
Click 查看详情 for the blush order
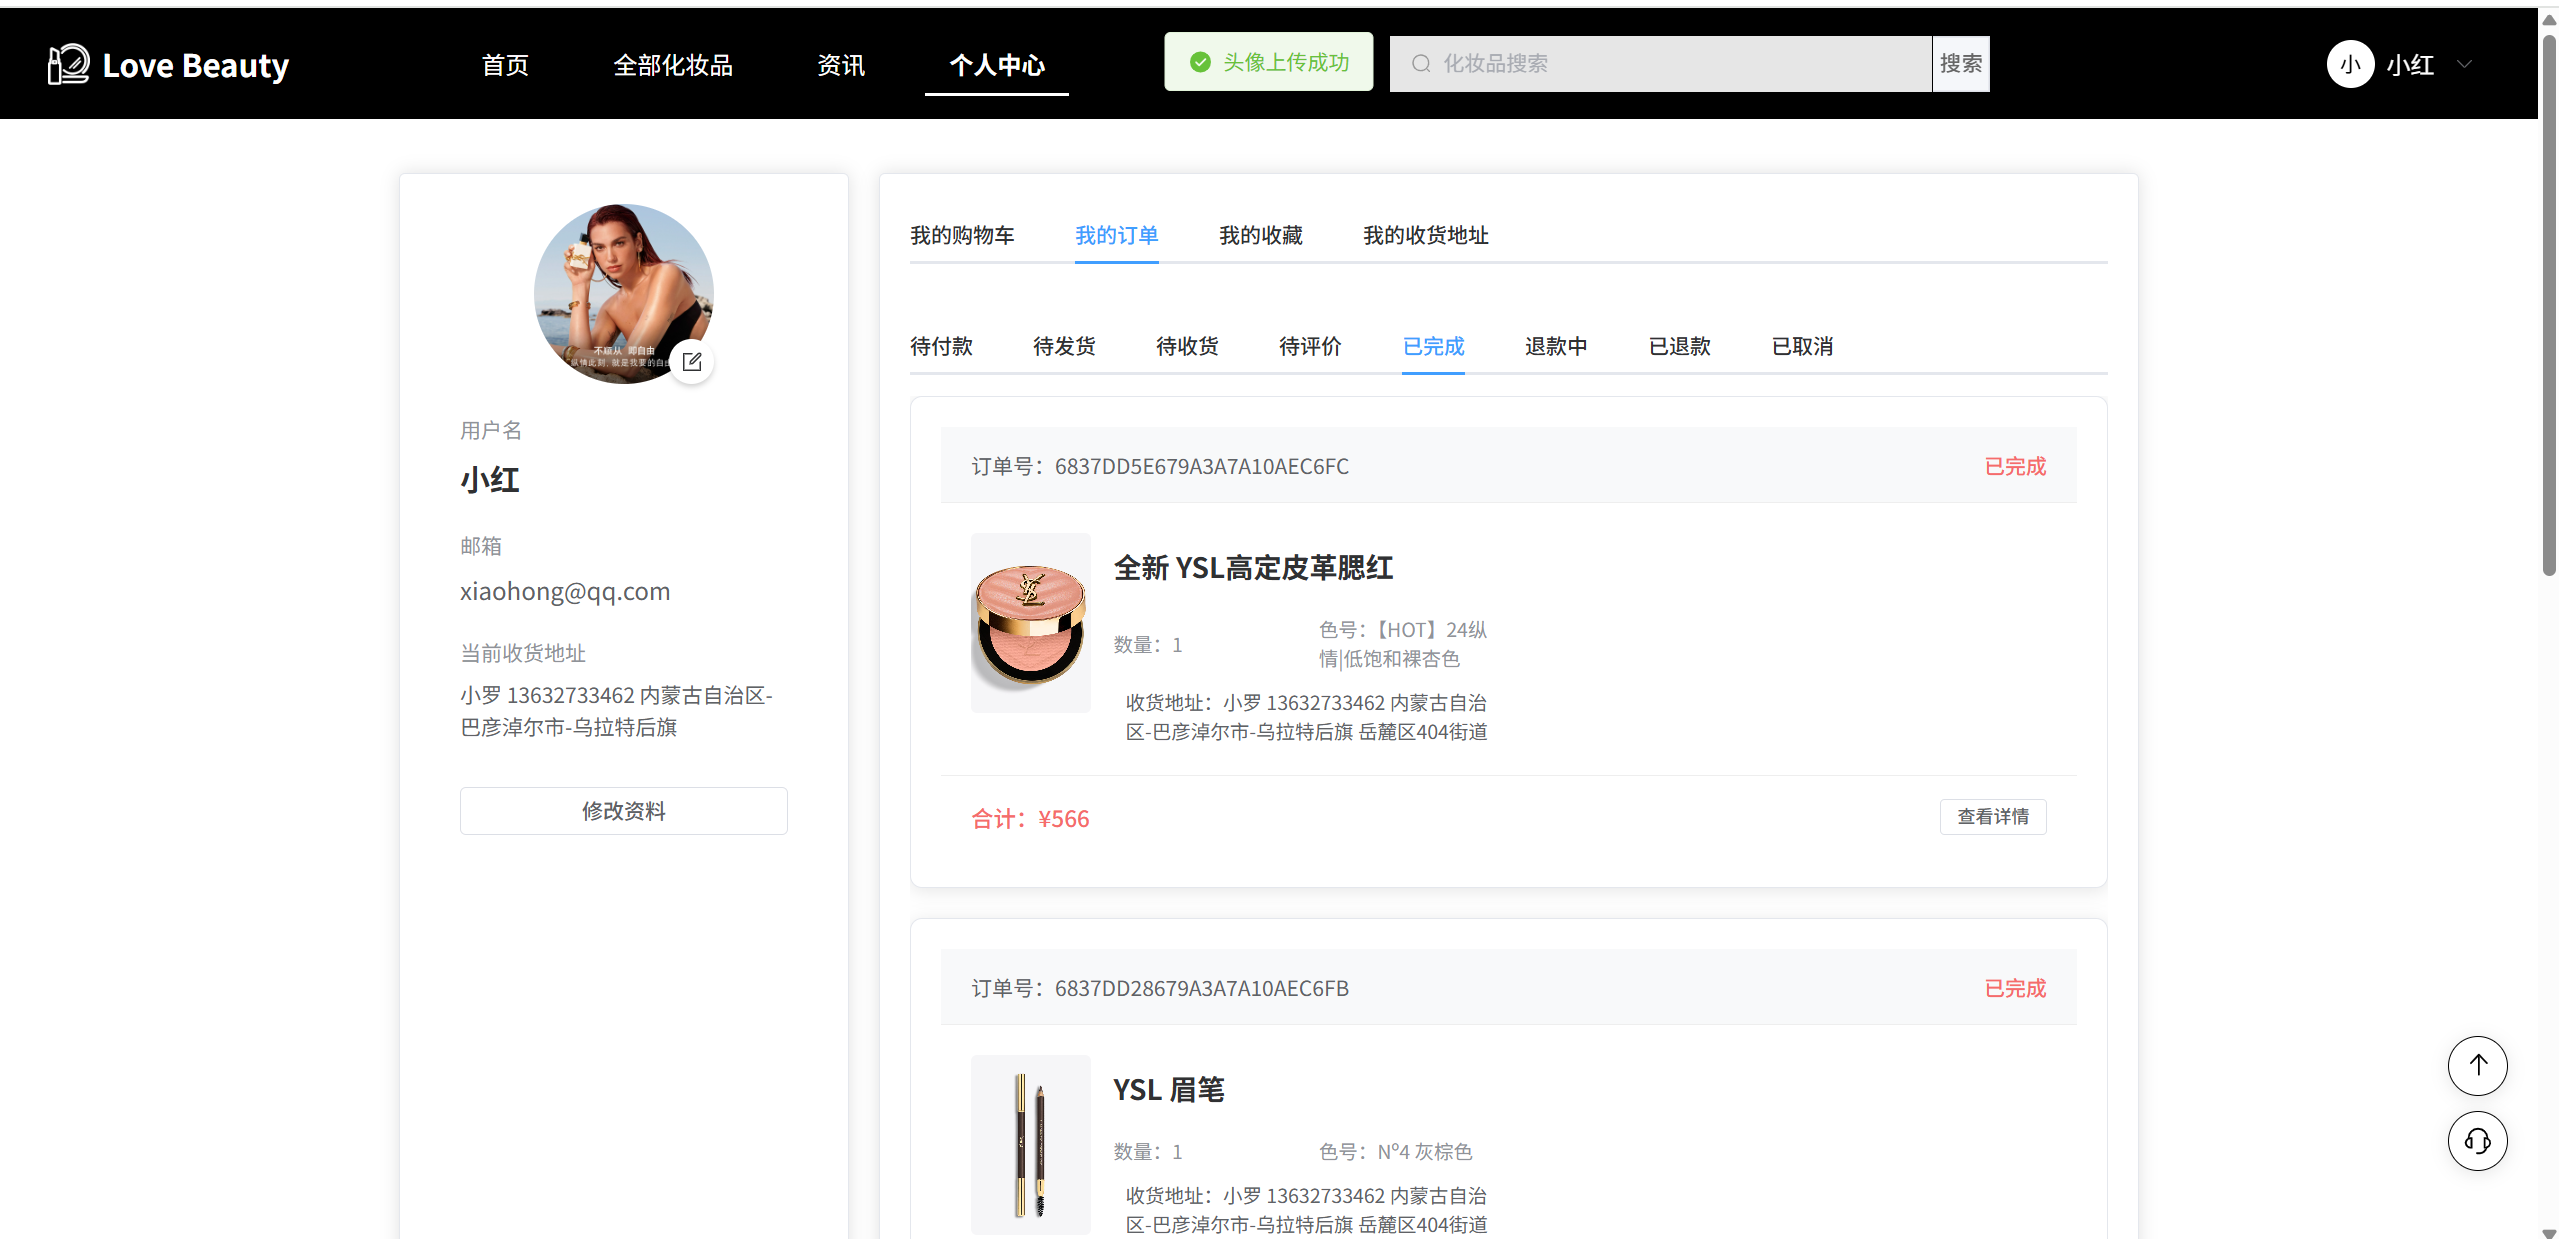pos(1992,817)
